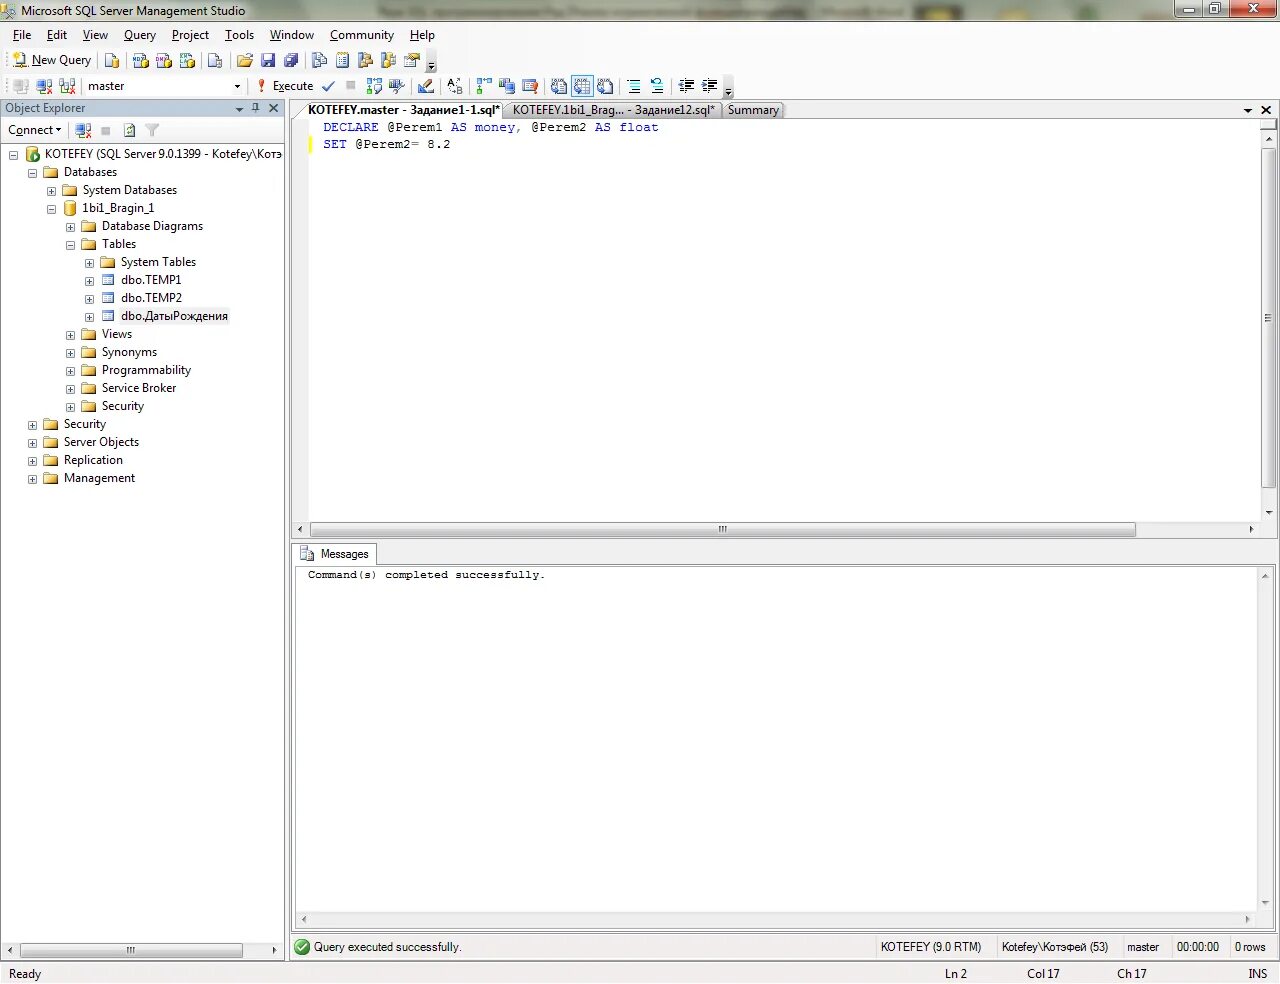Switch output to Results to Grid
1280x984 pixels.
582,86
